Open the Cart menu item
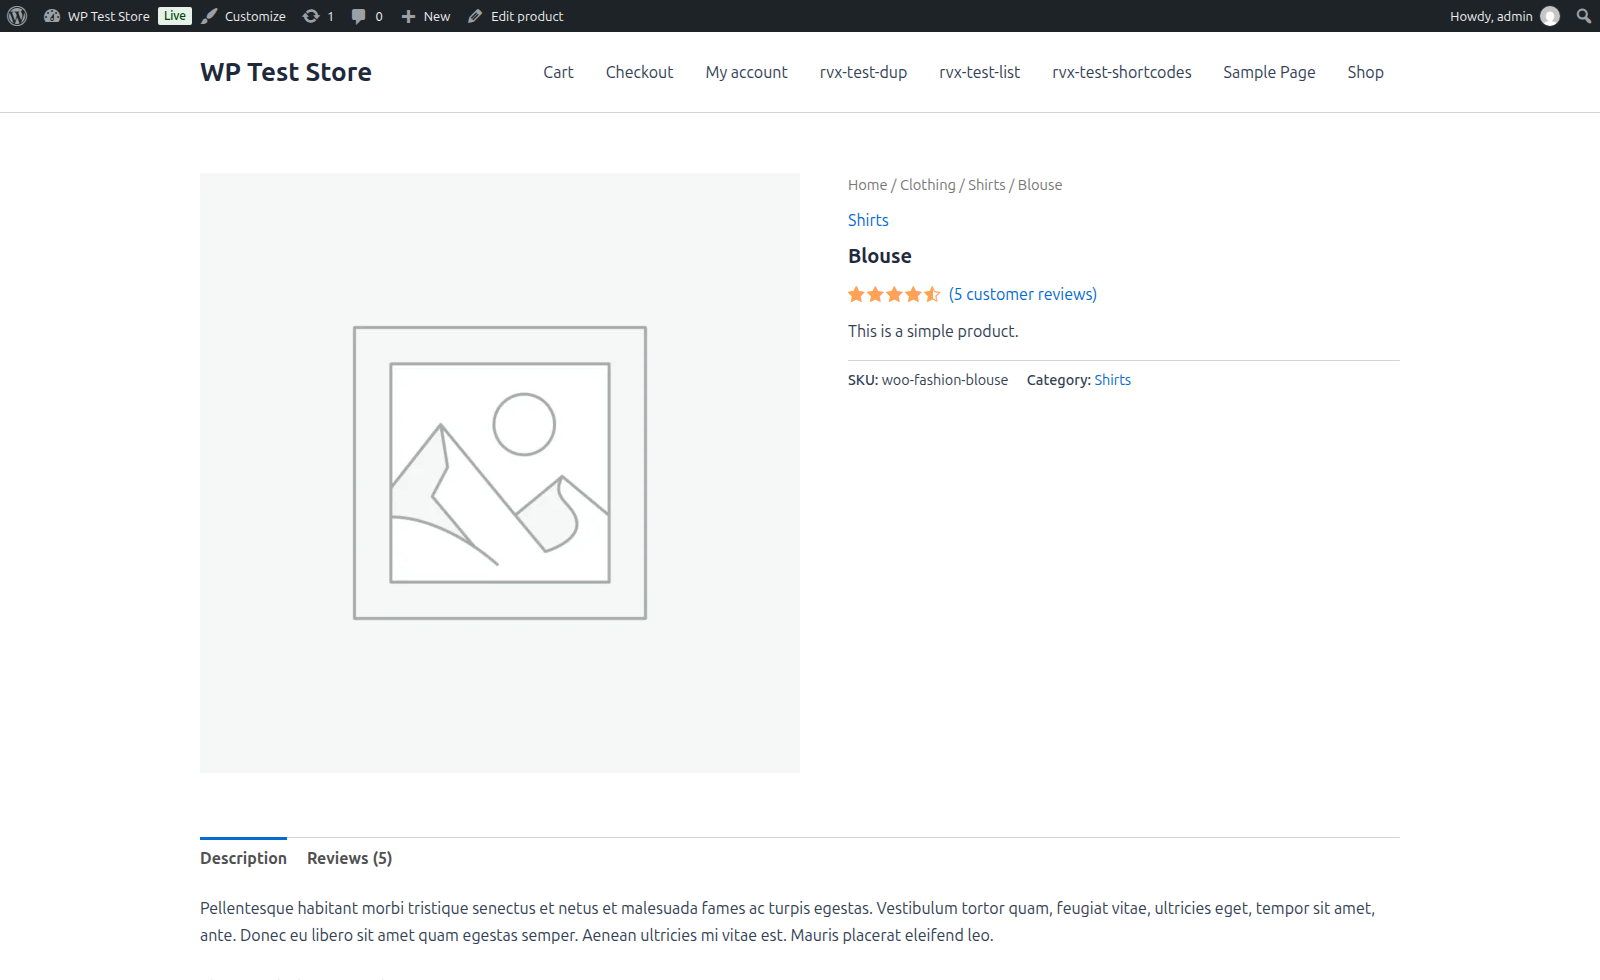The width and height of the screenshot is (1600, 980). (x=558, y=72)
